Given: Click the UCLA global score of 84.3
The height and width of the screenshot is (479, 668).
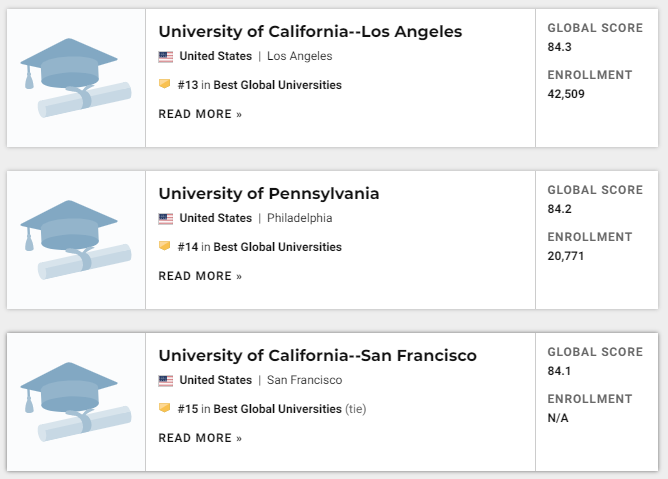Looking at the screenshot, I should pos(559,47).
